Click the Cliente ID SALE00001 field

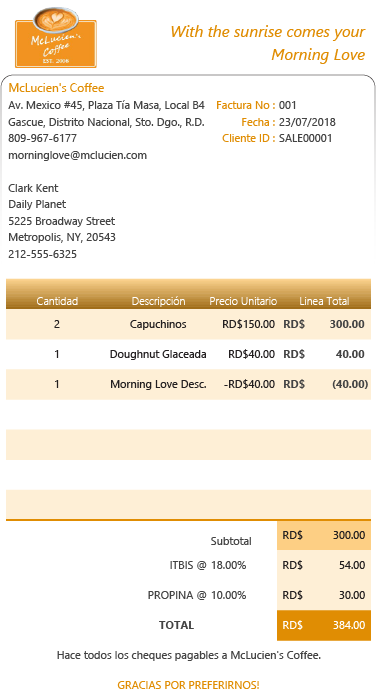[x=305, y=139]
